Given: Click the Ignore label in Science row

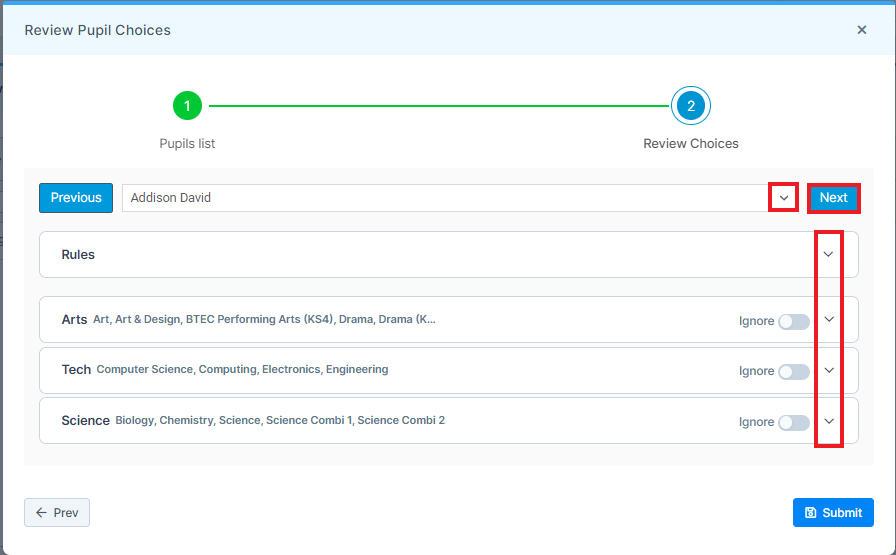Looking at the screenshot, I should coord(756,422).
